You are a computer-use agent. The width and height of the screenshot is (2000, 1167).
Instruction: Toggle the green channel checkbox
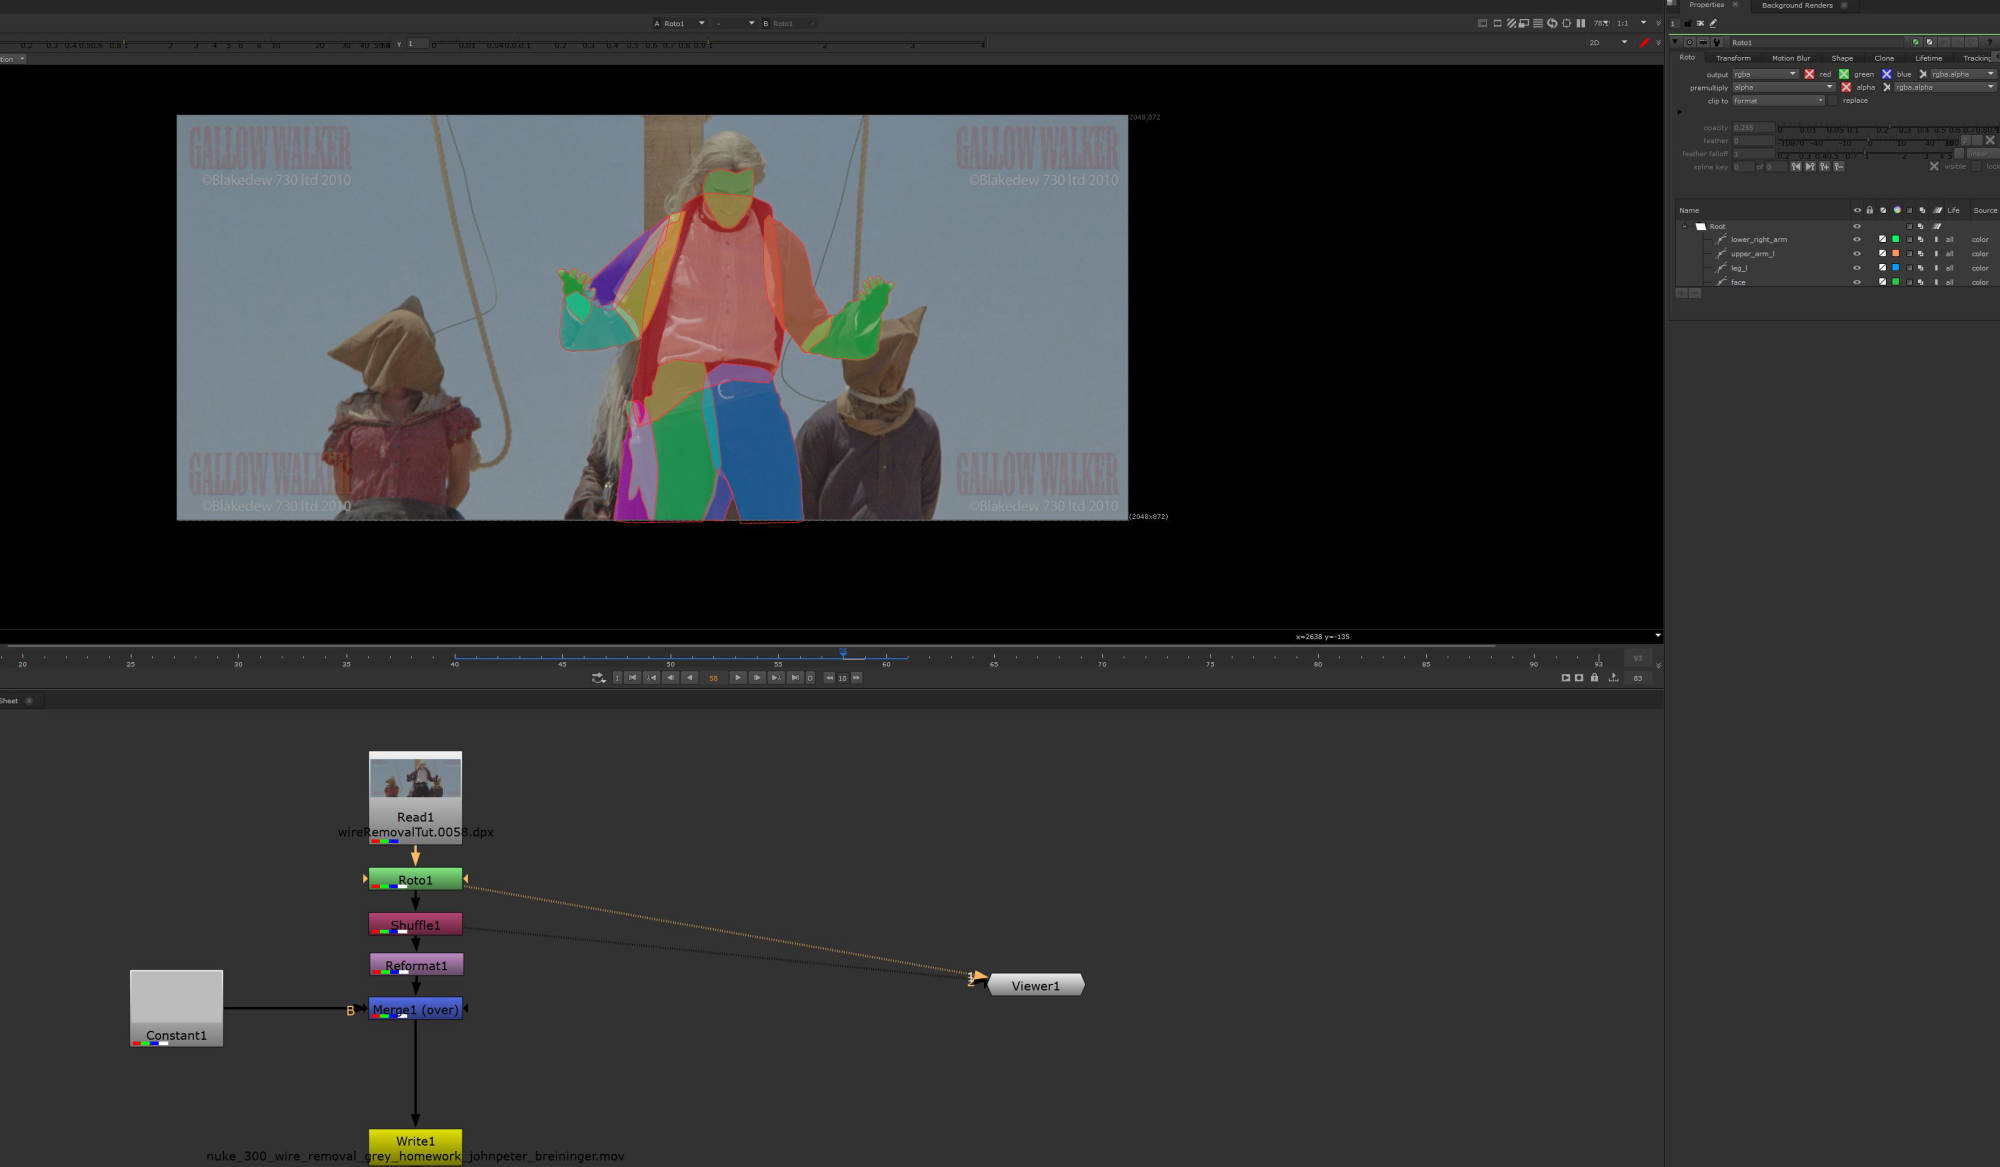[x=1844, y=74]
